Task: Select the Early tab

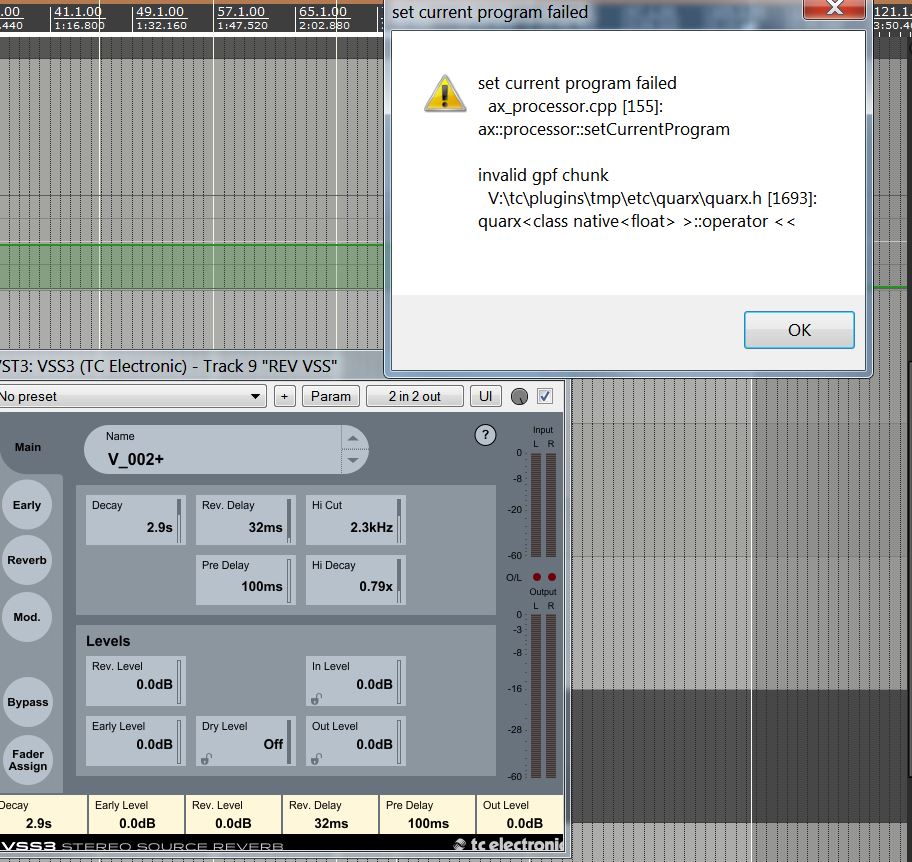Action: 27,505
